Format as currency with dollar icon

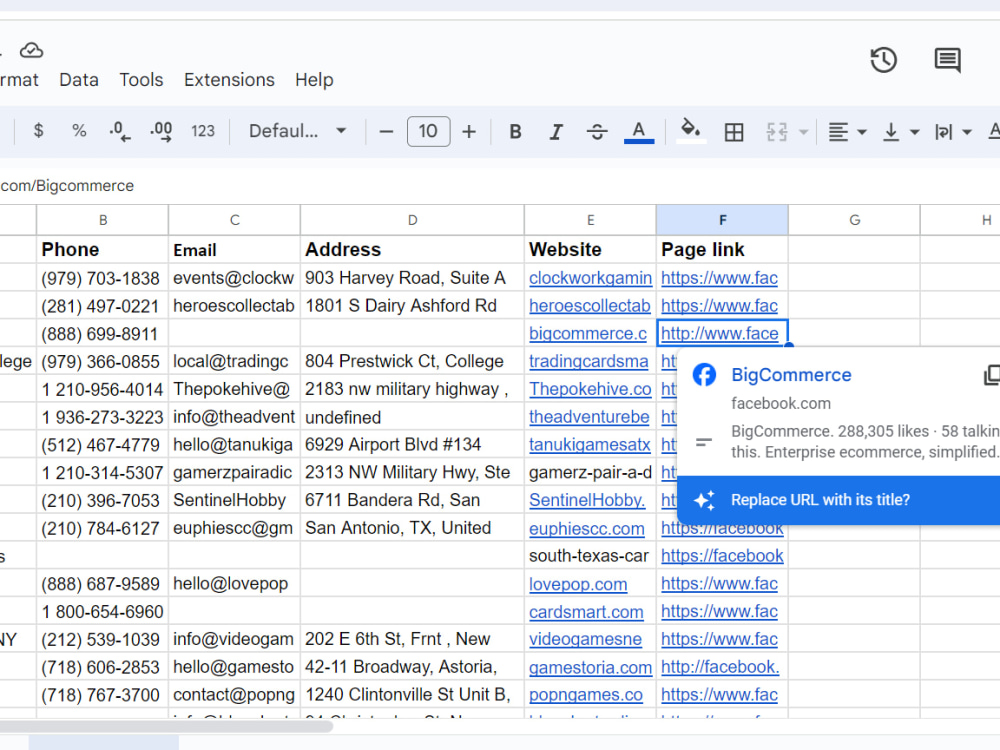[38, 131]
